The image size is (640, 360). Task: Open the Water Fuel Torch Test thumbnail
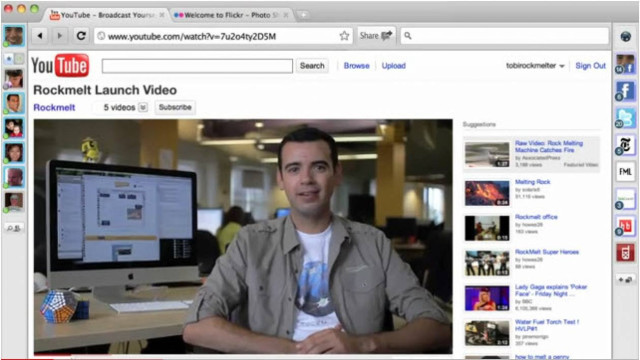click(x=487, y=333)
